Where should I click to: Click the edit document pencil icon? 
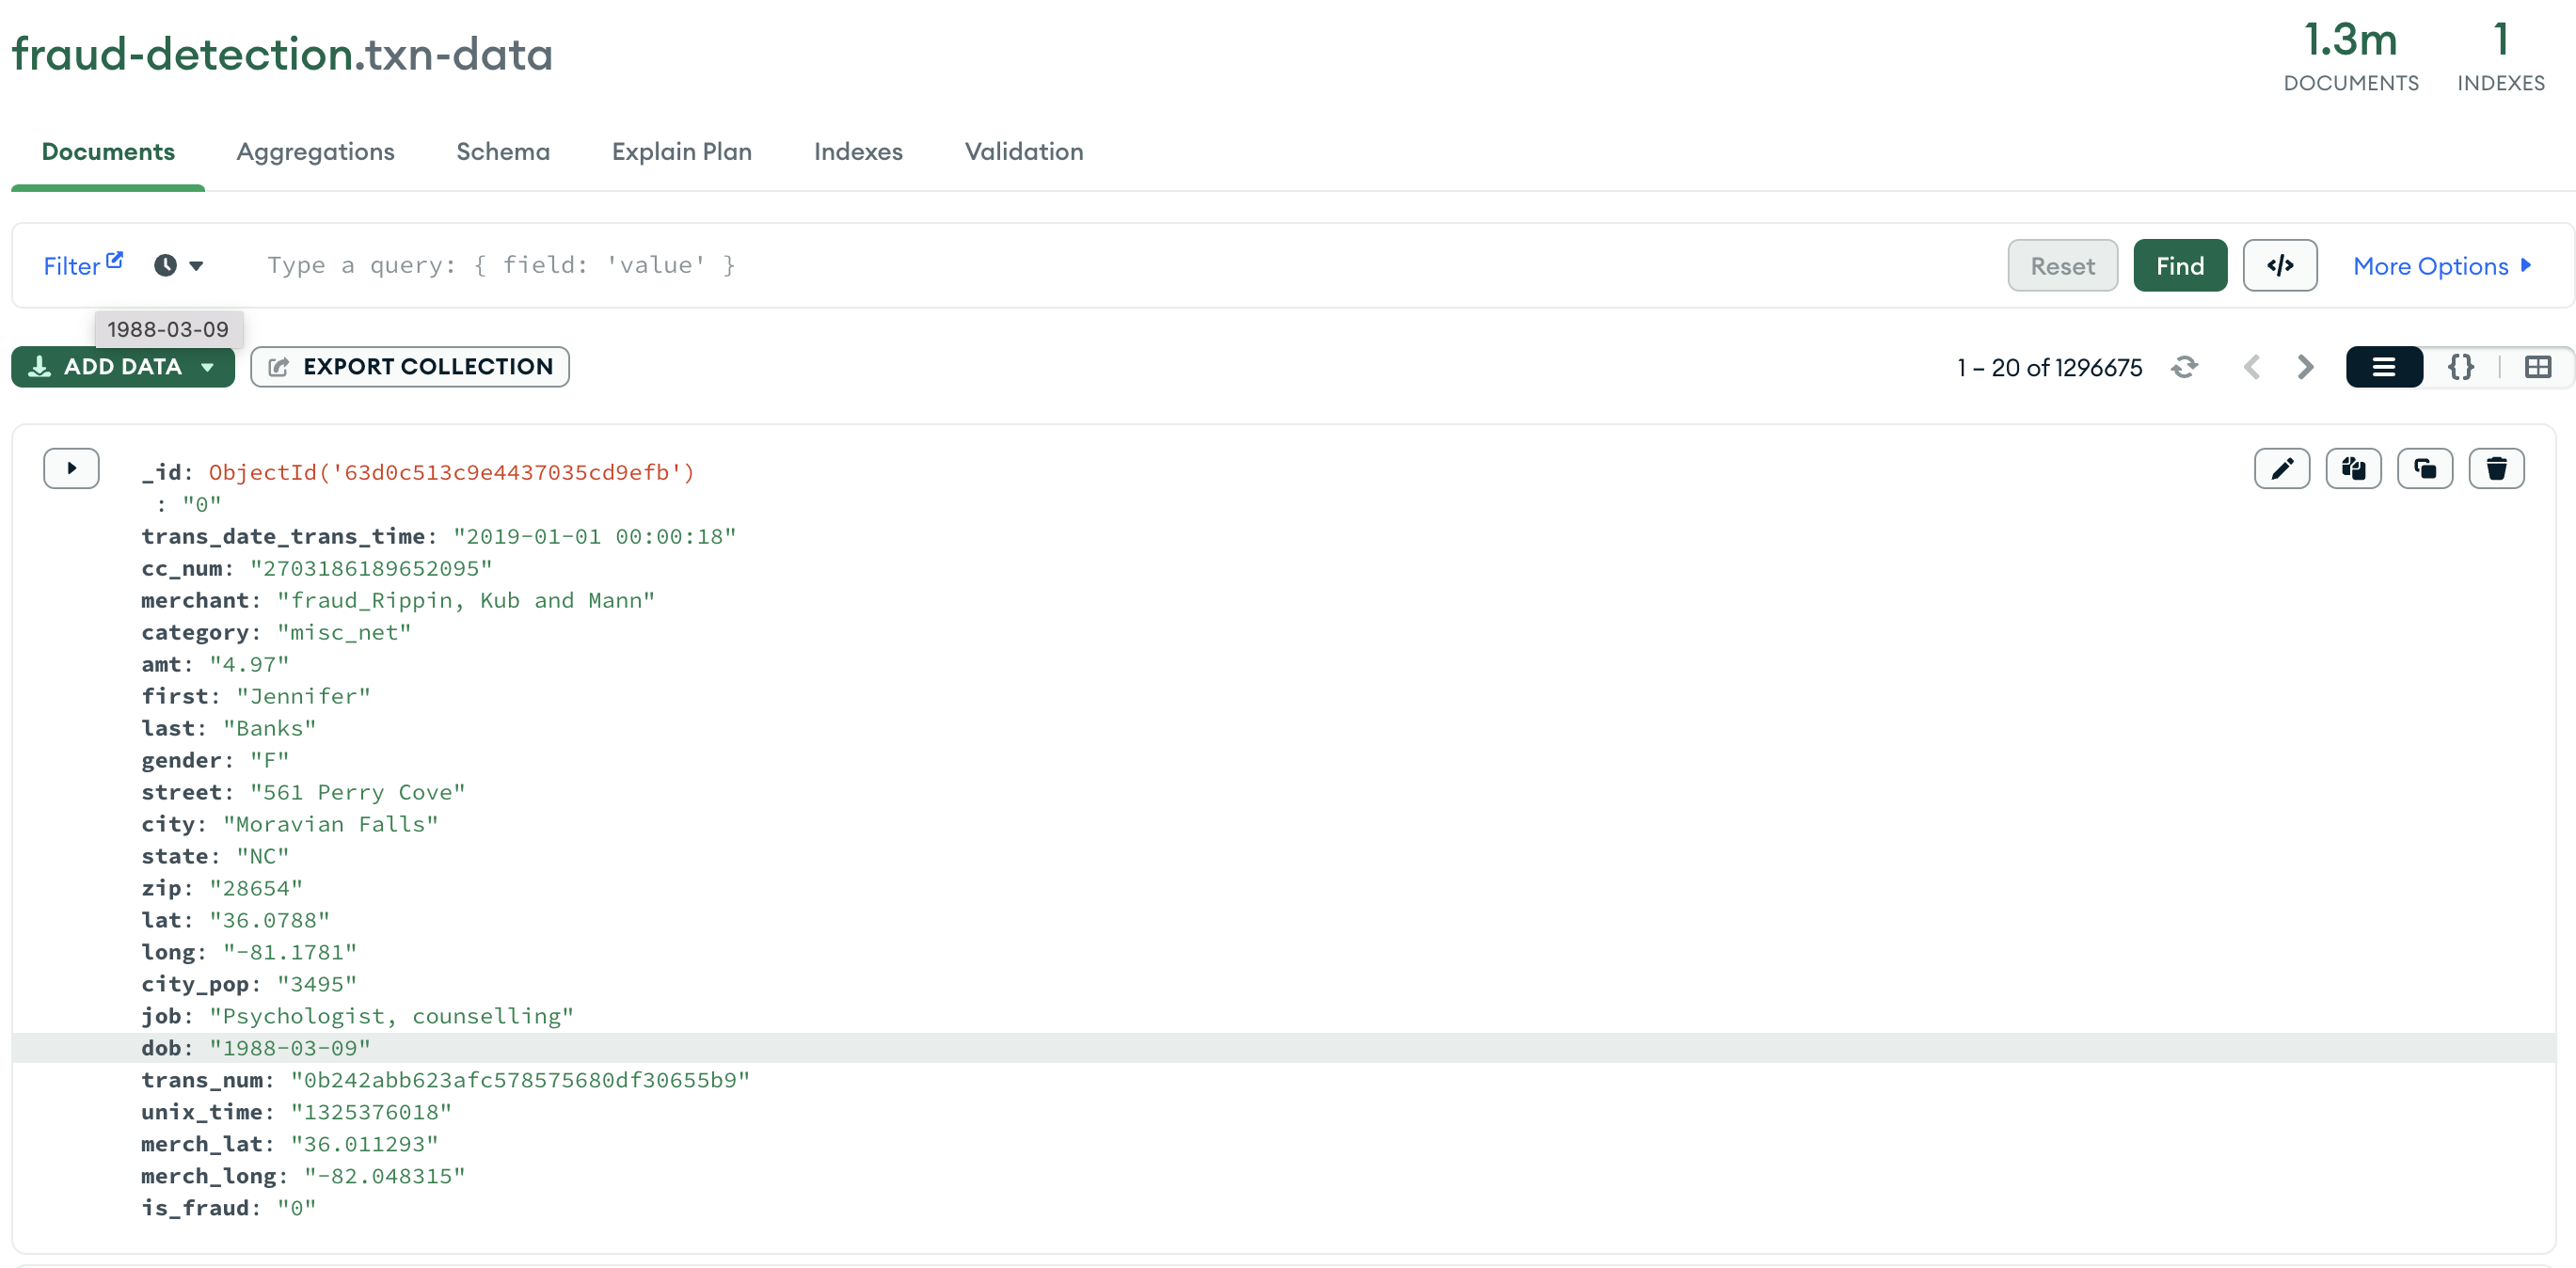[x=2281, y=468]
